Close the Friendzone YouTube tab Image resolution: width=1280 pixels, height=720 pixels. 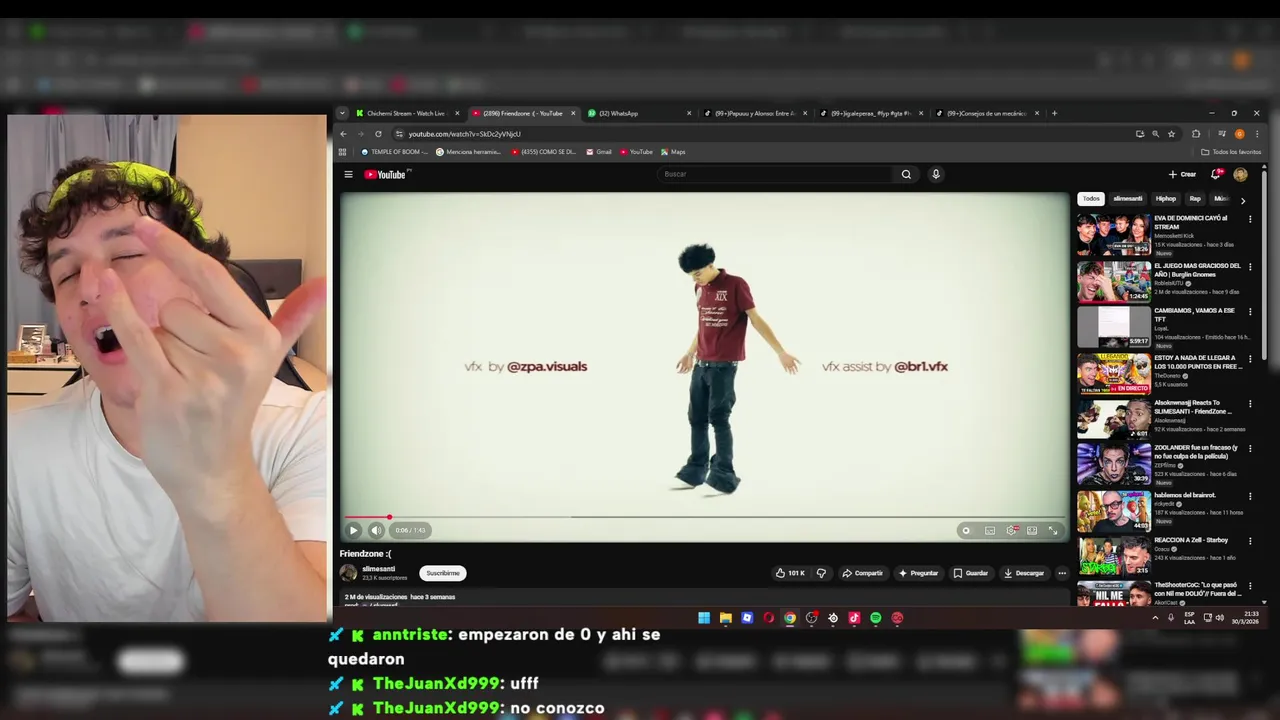[x=573, y=113]
